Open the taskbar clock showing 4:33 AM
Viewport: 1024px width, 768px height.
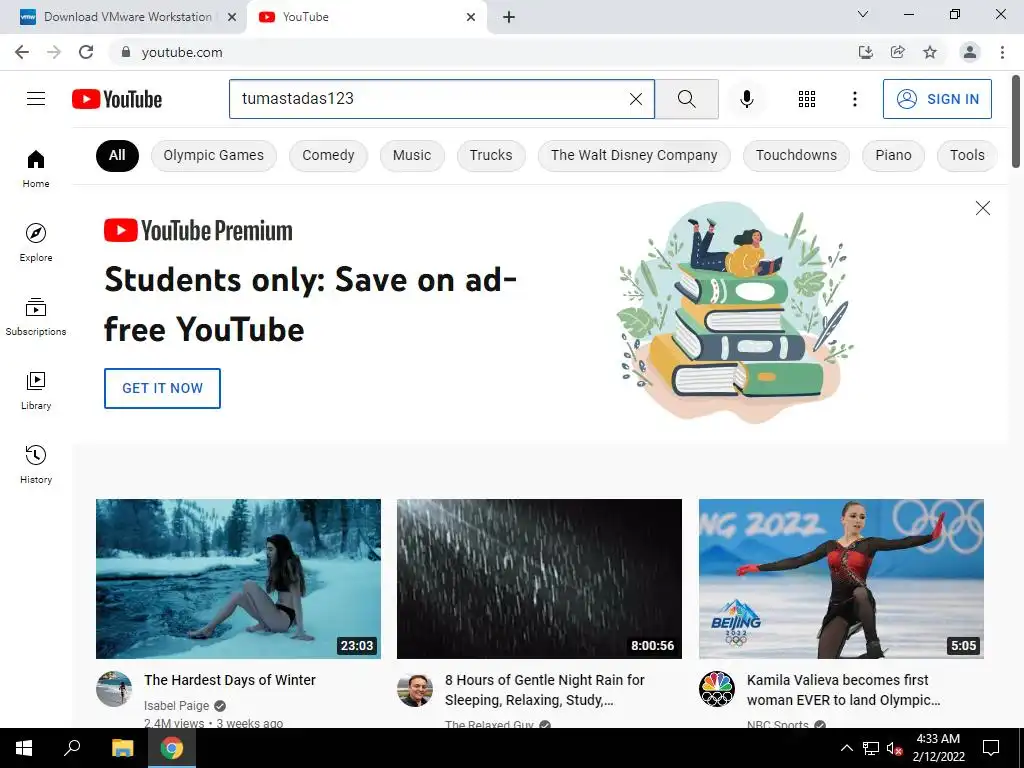(938, 748)
